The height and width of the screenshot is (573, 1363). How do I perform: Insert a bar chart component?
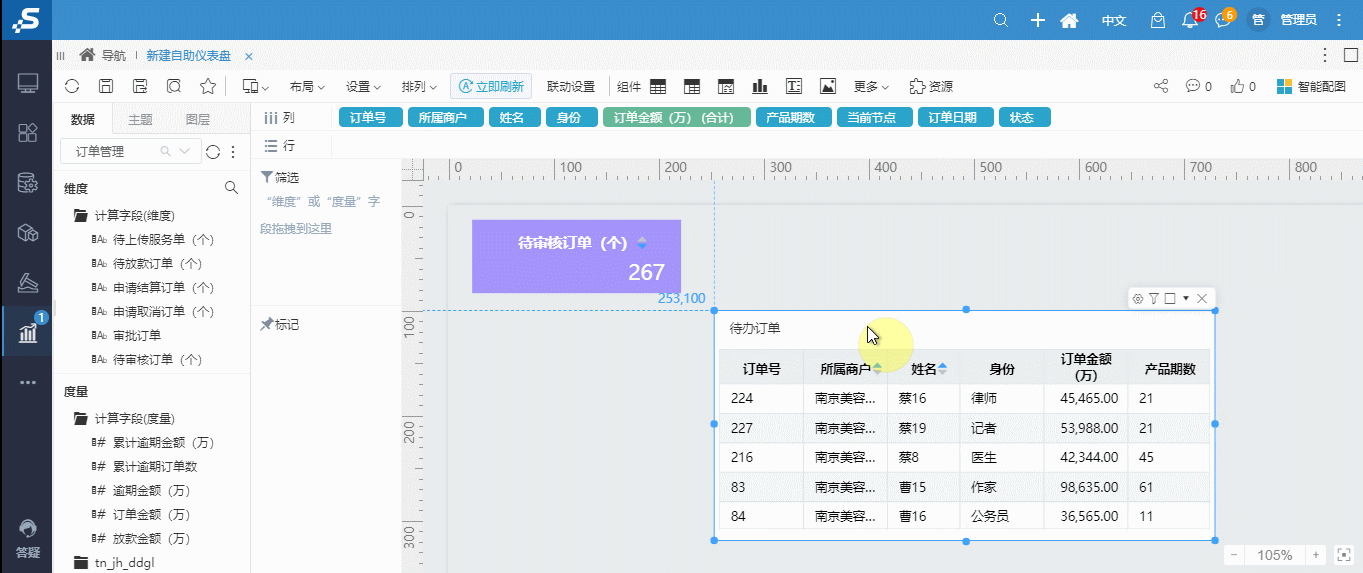(760, 86)
